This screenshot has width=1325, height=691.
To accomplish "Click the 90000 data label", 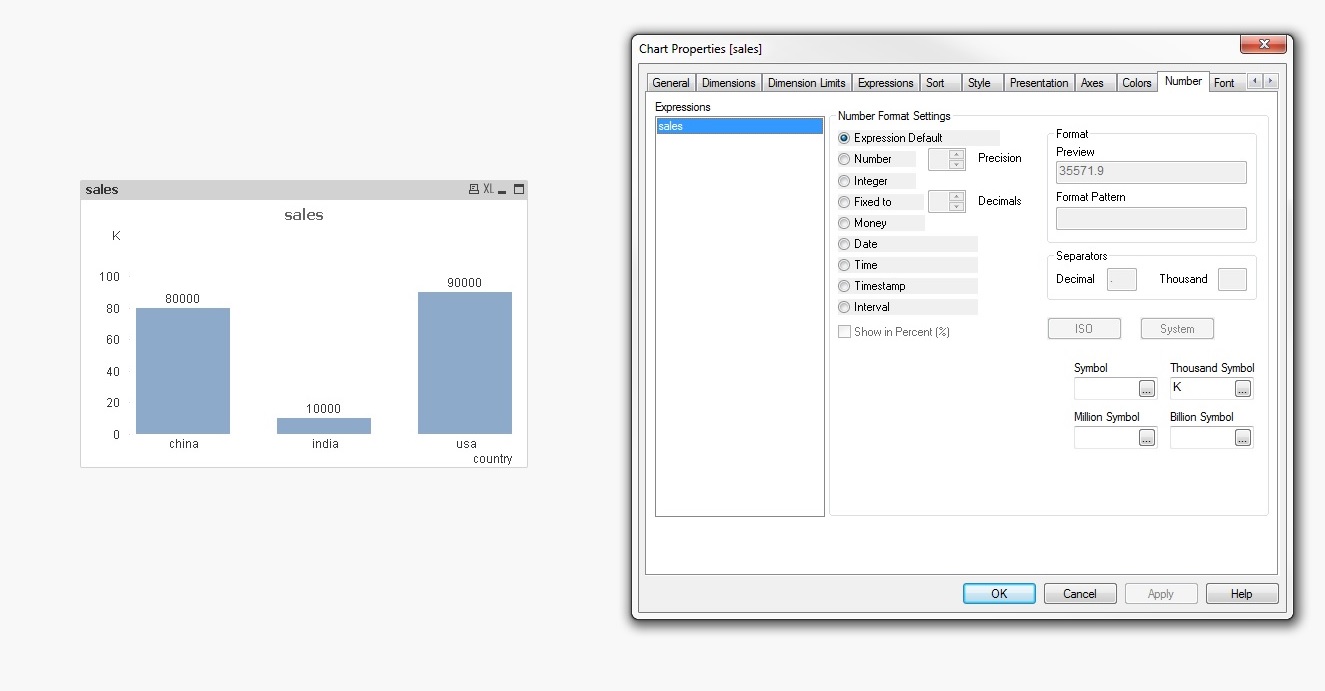I will point(464,283).
